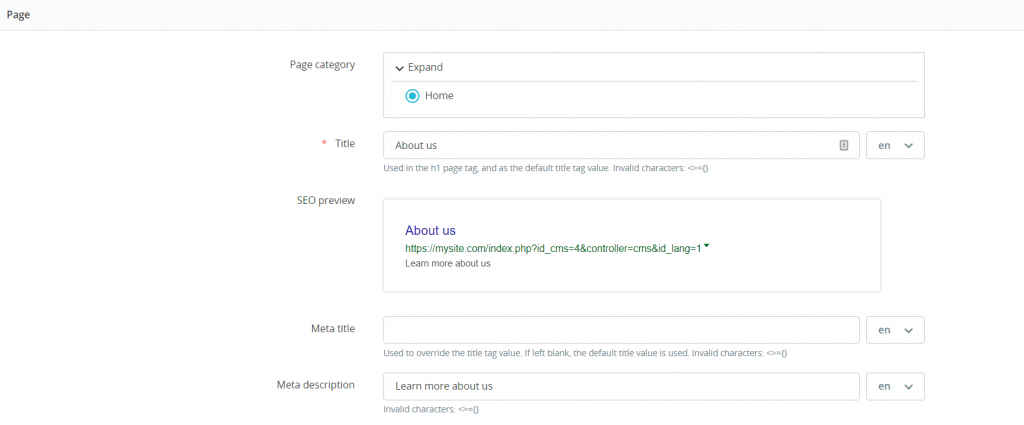Click the green mysite.com URL in preview

pos(552,247)
